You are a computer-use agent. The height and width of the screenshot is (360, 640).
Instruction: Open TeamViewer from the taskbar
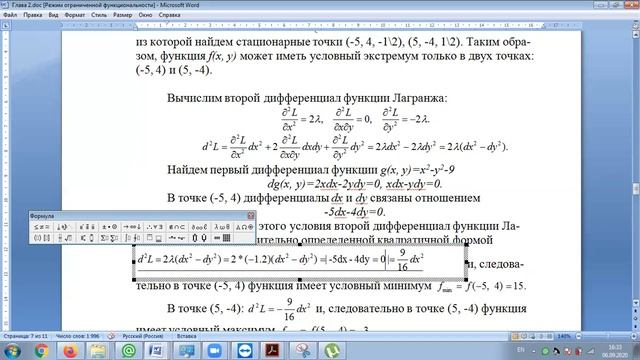(245, 351)
